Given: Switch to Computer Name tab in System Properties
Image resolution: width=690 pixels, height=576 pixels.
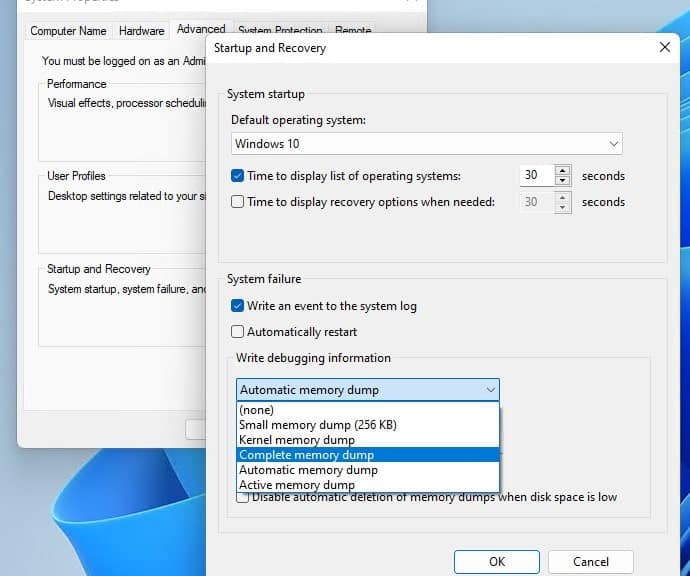Looking at the screenshot, I should [68, 31].
